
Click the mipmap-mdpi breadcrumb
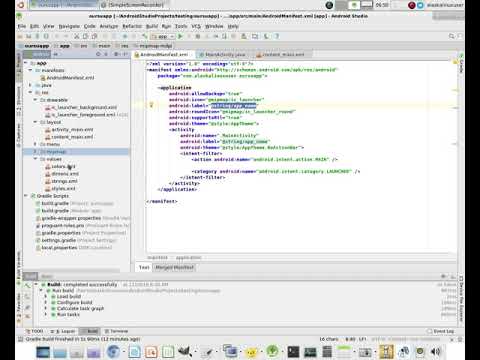point(153,46)
